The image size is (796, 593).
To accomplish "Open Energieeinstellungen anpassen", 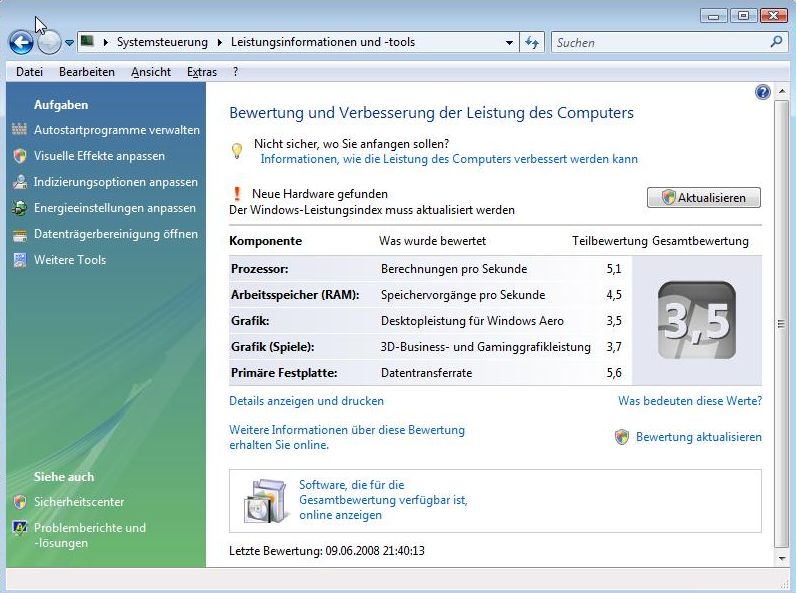I will [x=115, y=208].
